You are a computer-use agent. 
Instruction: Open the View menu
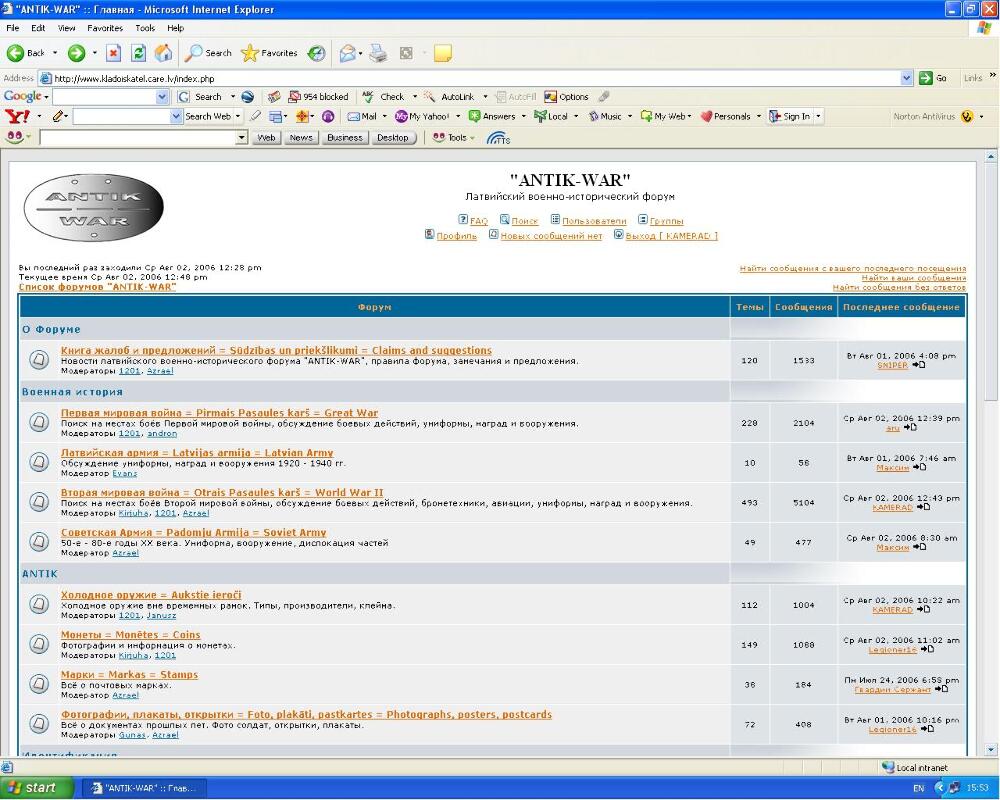click(66, 28)
